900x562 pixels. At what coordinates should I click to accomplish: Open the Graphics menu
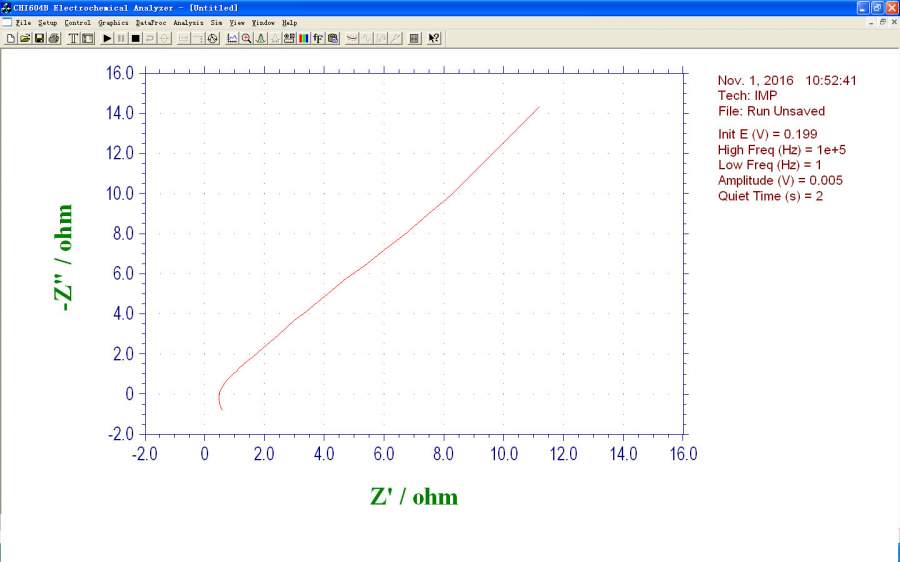[x=113, y=23]
